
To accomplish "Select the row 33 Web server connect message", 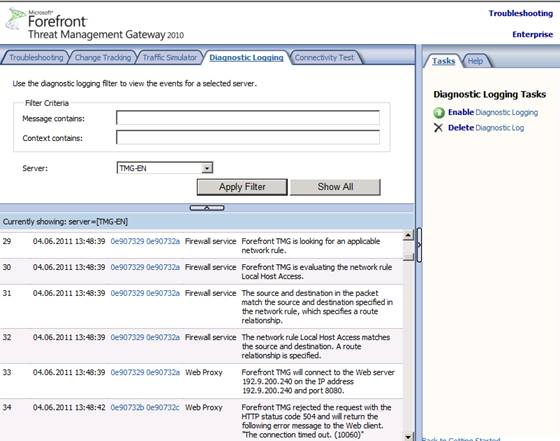I will click(x=318, y=381).
